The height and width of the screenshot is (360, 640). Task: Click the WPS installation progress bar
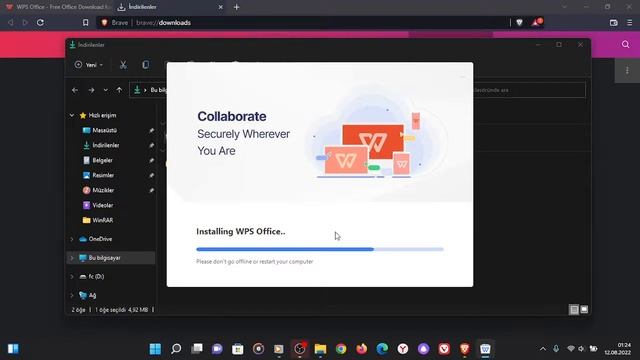[x=320, y=249]
